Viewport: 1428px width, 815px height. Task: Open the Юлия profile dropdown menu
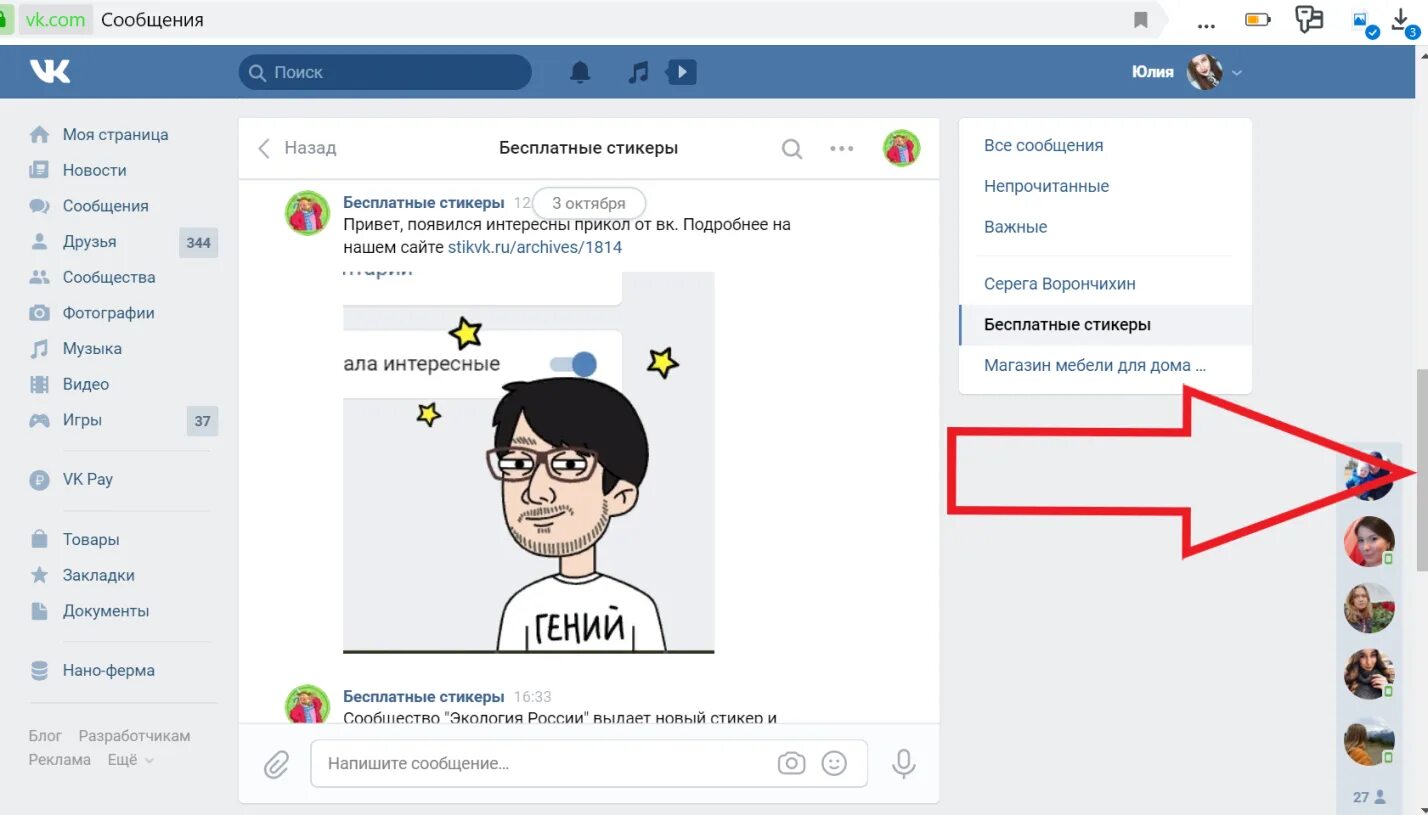click(1187, 72)
